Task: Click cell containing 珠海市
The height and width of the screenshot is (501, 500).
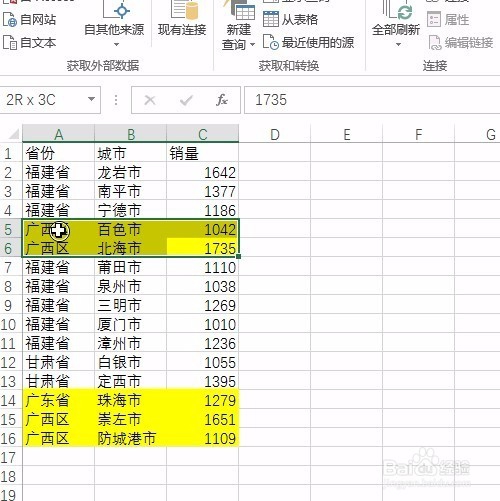Action: coord(131,400)
